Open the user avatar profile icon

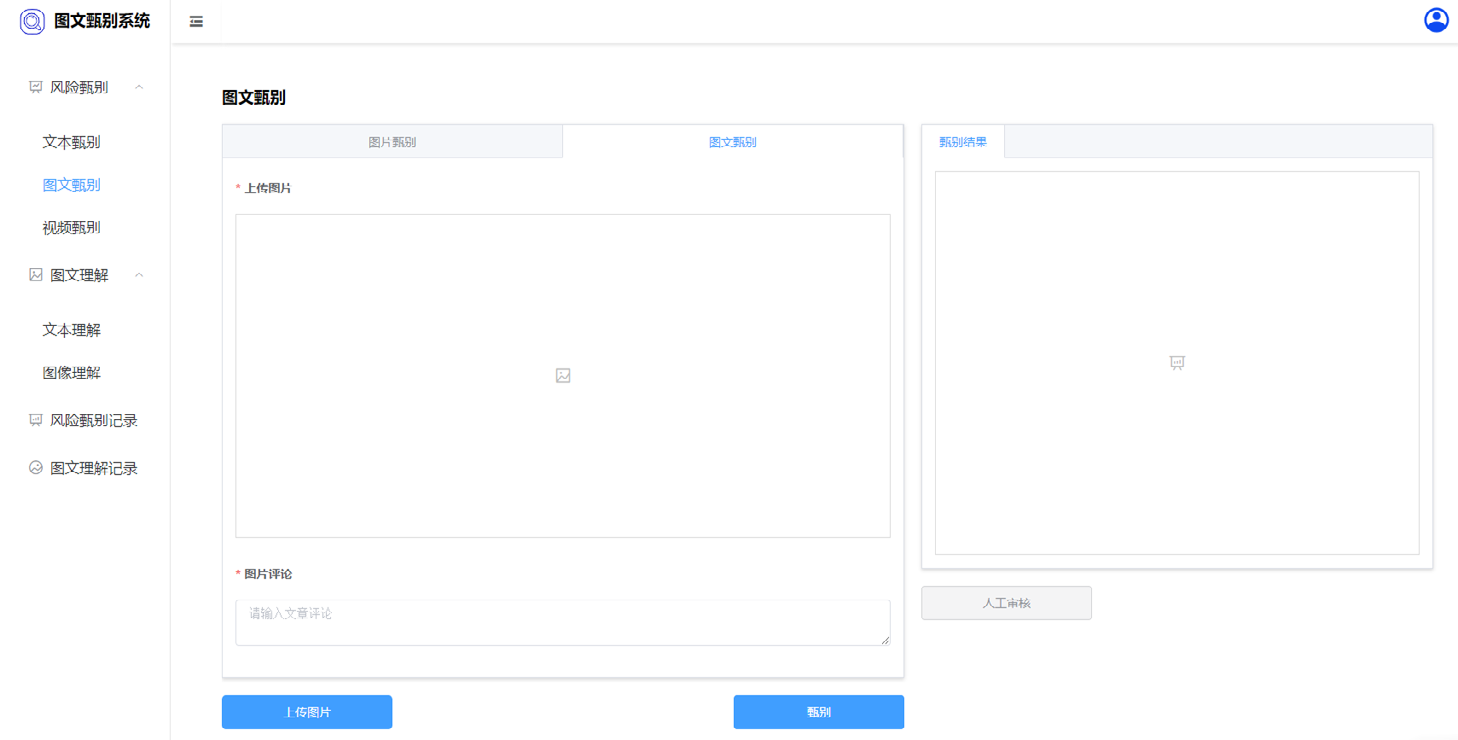(x=1436, y=20)
